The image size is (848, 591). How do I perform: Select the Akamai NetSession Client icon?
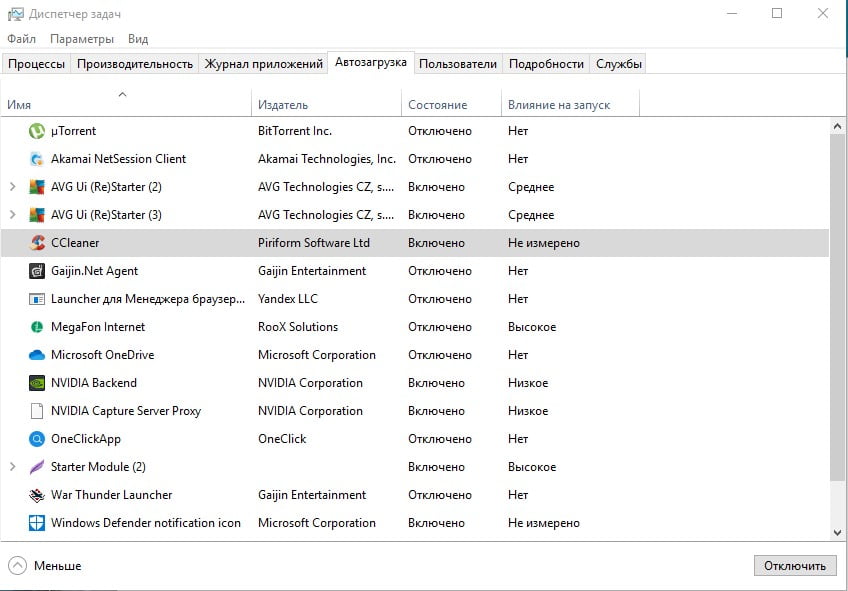pos(35,159)
